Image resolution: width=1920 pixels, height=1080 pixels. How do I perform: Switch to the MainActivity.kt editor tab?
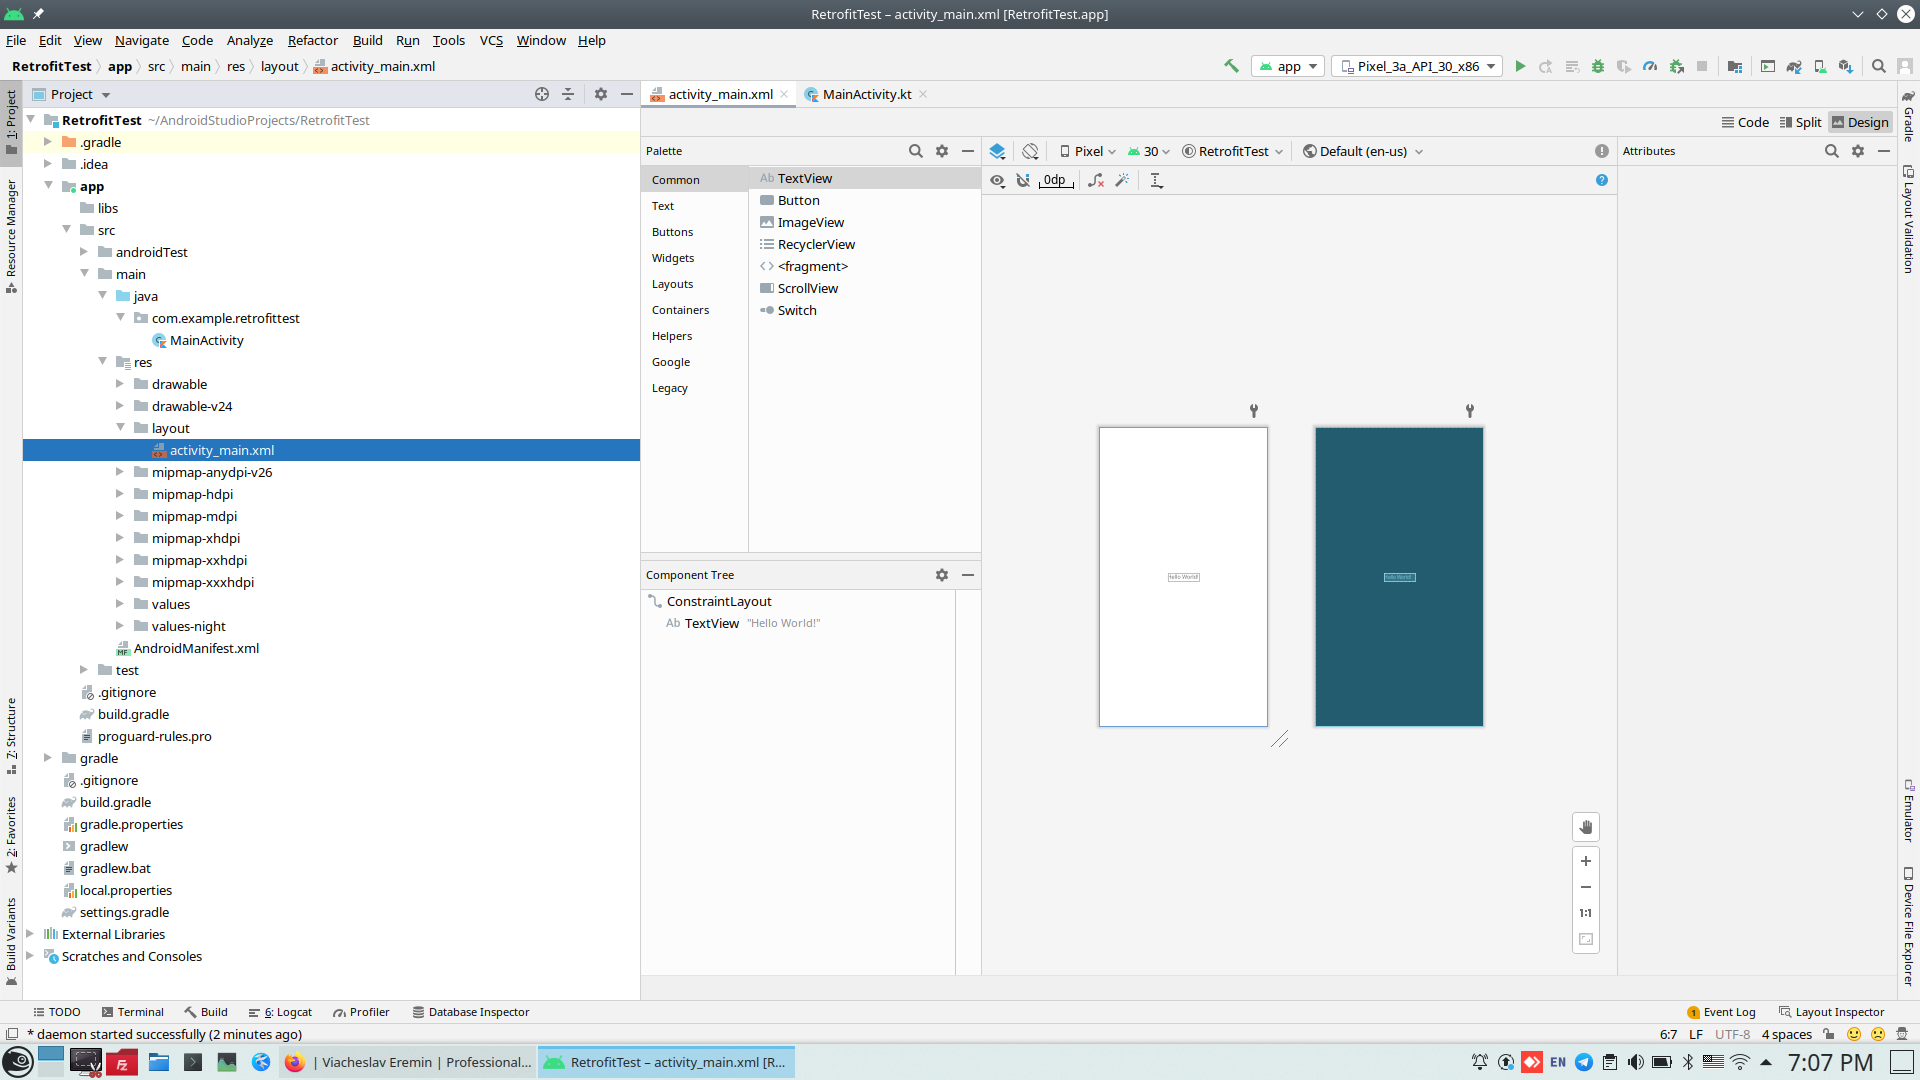coord(866,94)
